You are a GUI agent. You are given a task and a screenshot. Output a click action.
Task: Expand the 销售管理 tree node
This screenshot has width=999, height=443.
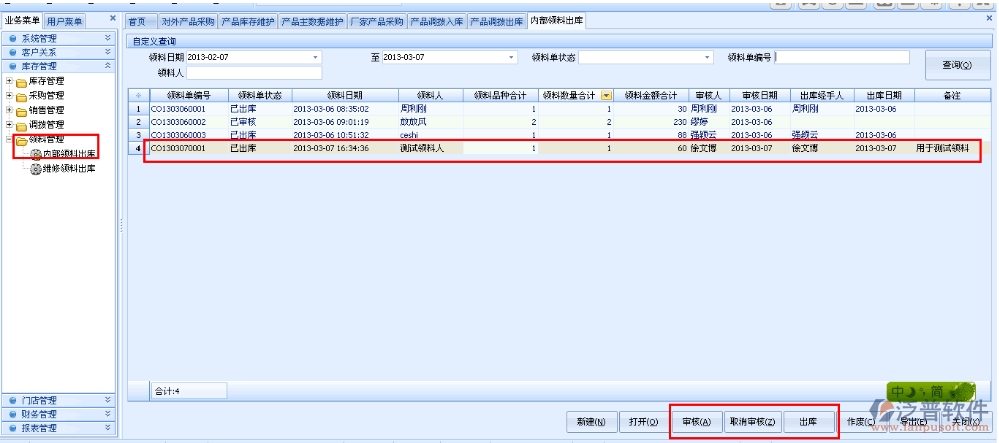tap(9, 110)
